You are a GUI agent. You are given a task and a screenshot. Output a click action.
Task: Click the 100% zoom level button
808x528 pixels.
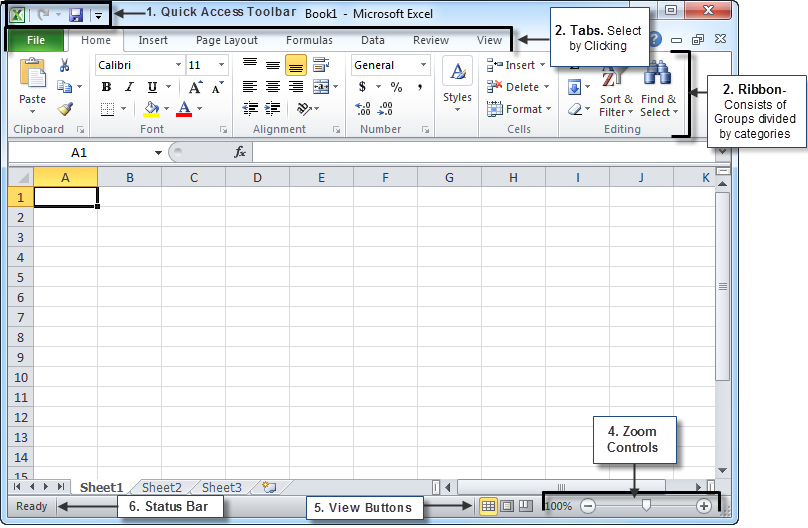[x=559, y=506]
